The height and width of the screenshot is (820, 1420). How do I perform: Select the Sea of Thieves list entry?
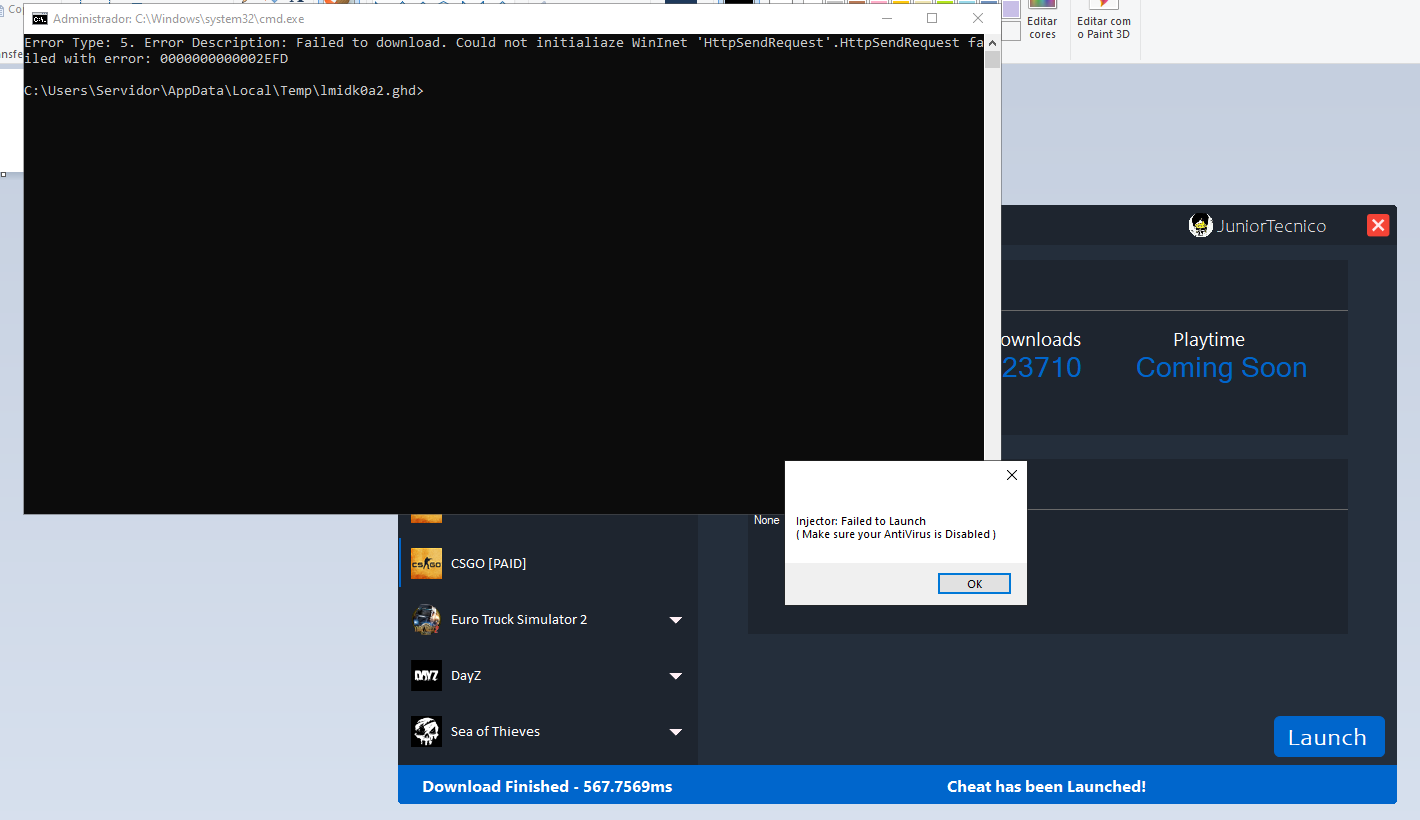[495, 732]
